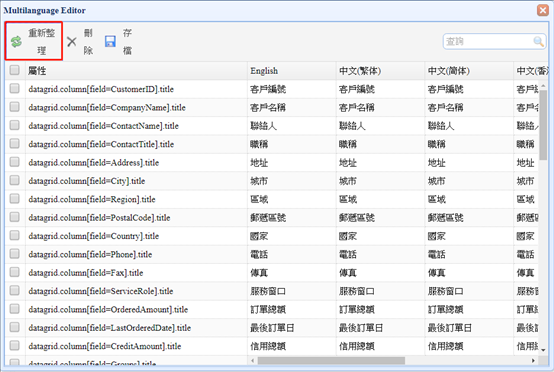The width and height of the screenshot is (554, 372).
Task: Click the 存檔 save label
Action: pyautogui.click(x=127, y=42)
